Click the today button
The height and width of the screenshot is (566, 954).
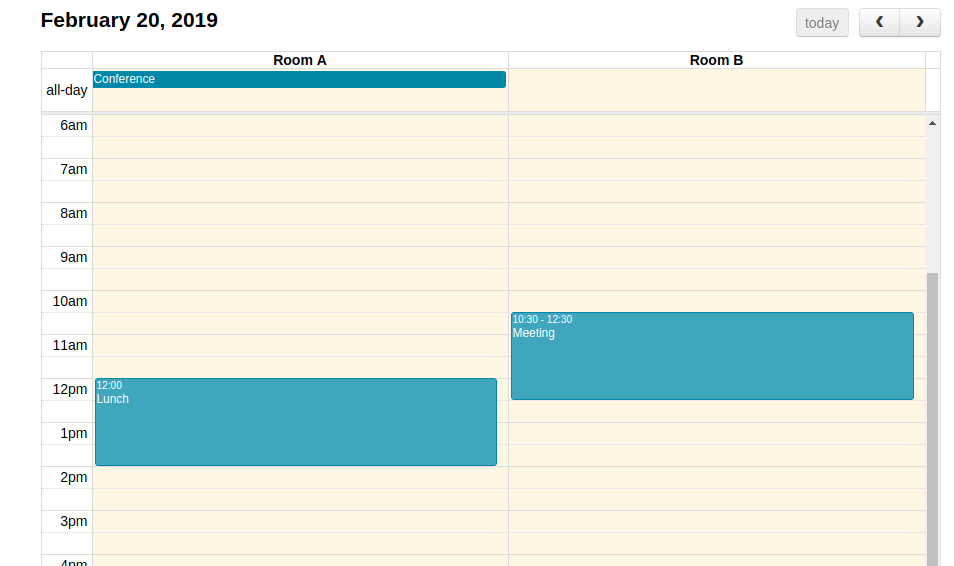coord(822,23)
